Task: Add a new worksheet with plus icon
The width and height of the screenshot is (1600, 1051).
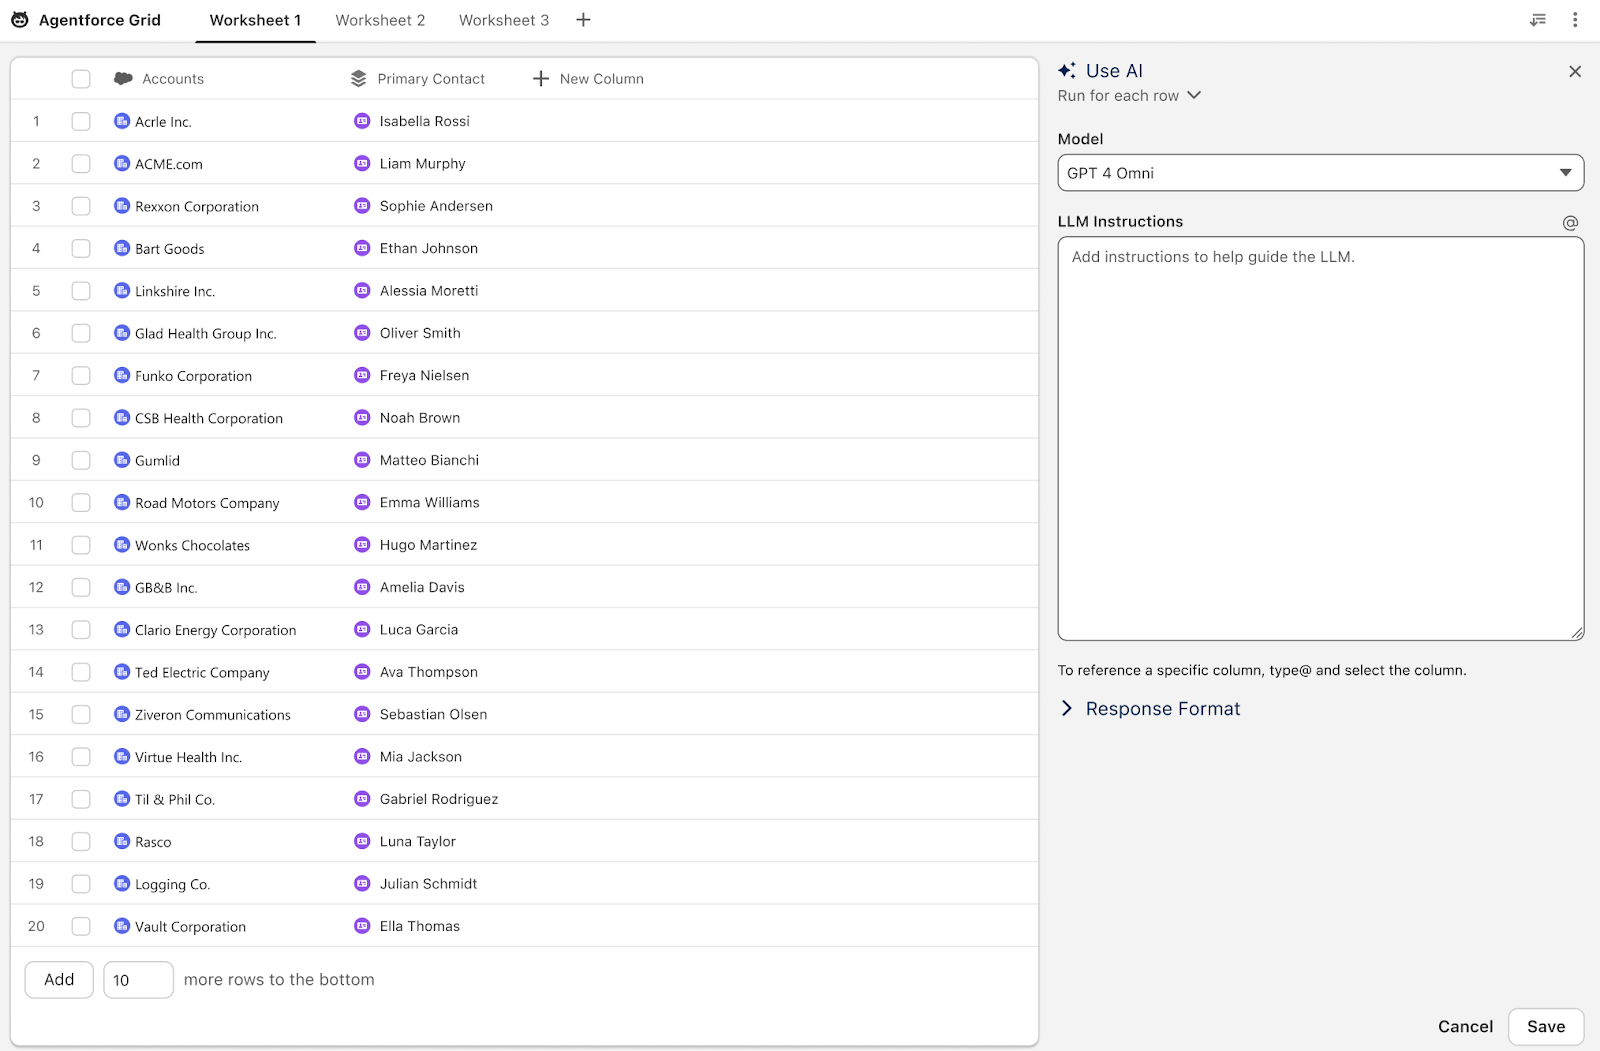Action: pos(583,20)
